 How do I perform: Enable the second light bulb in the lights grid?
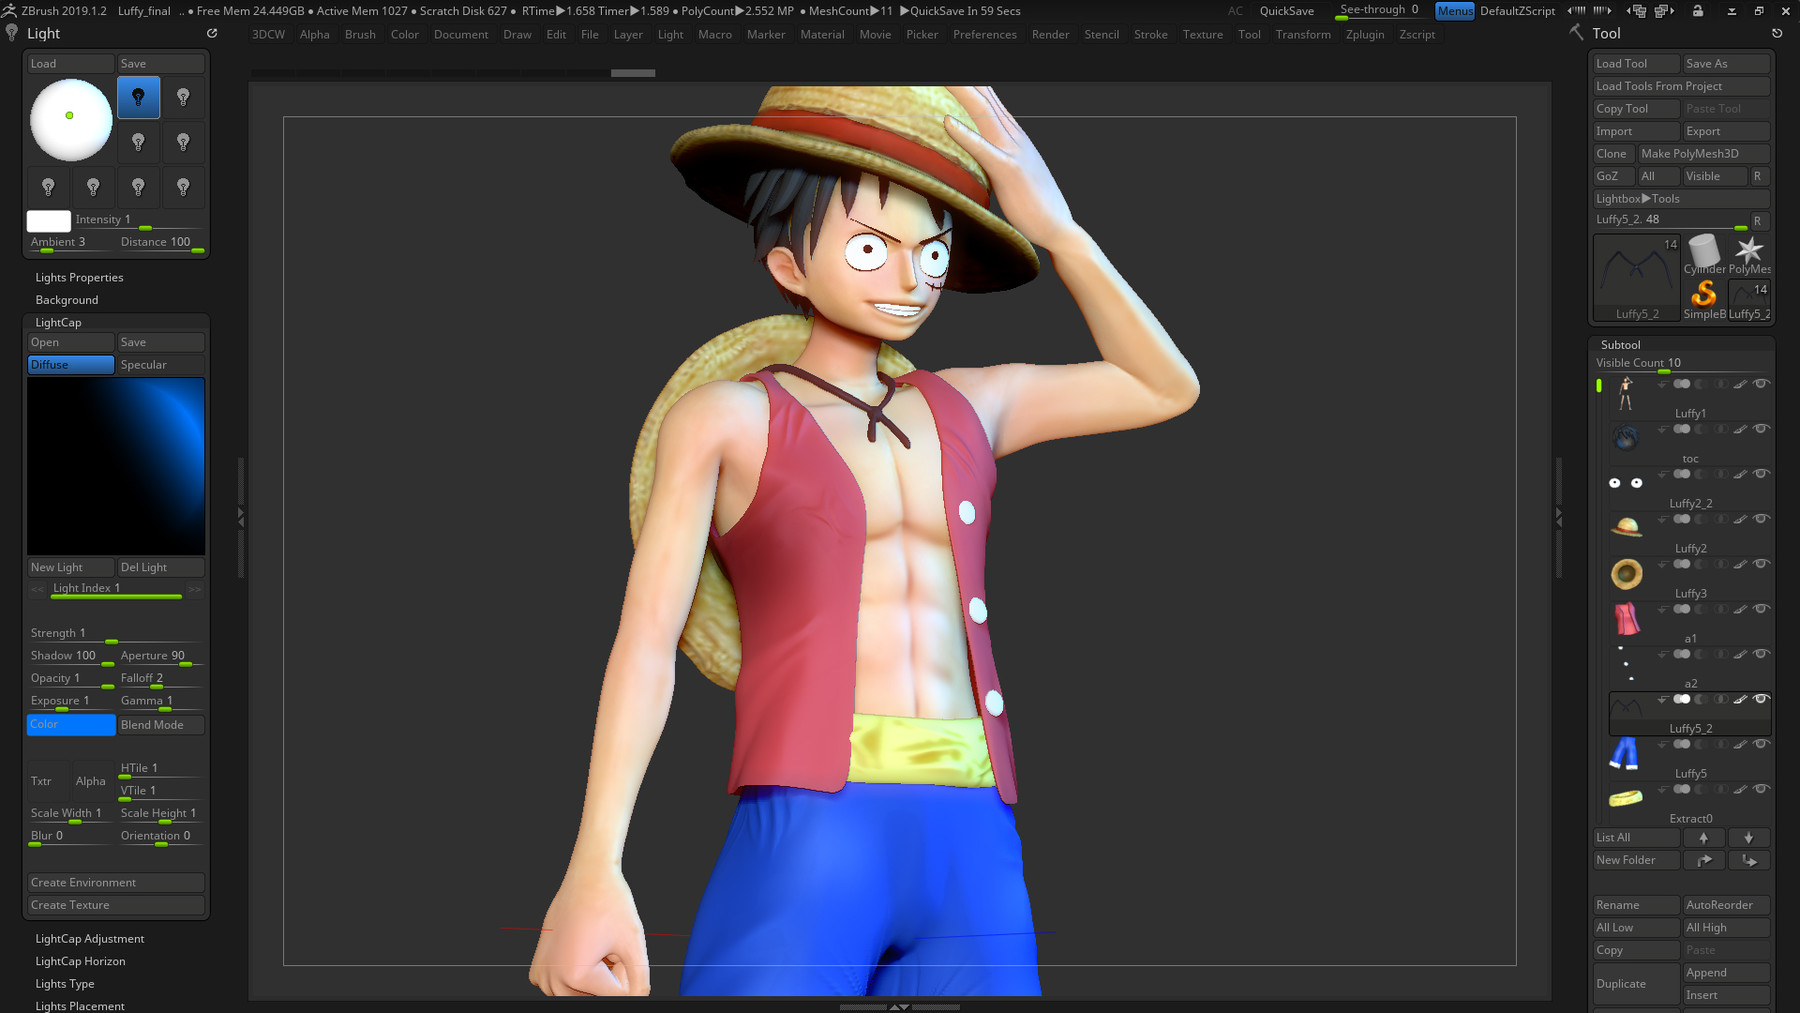click(x=184, y=97)
